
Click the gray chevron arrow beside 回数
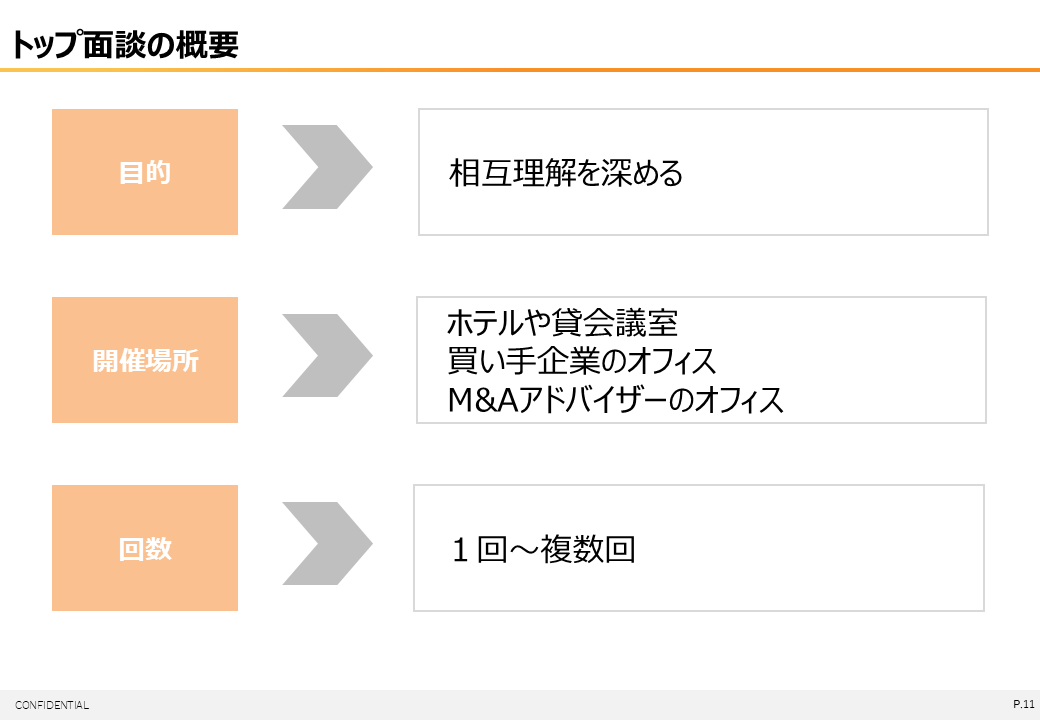coord(326,544)
